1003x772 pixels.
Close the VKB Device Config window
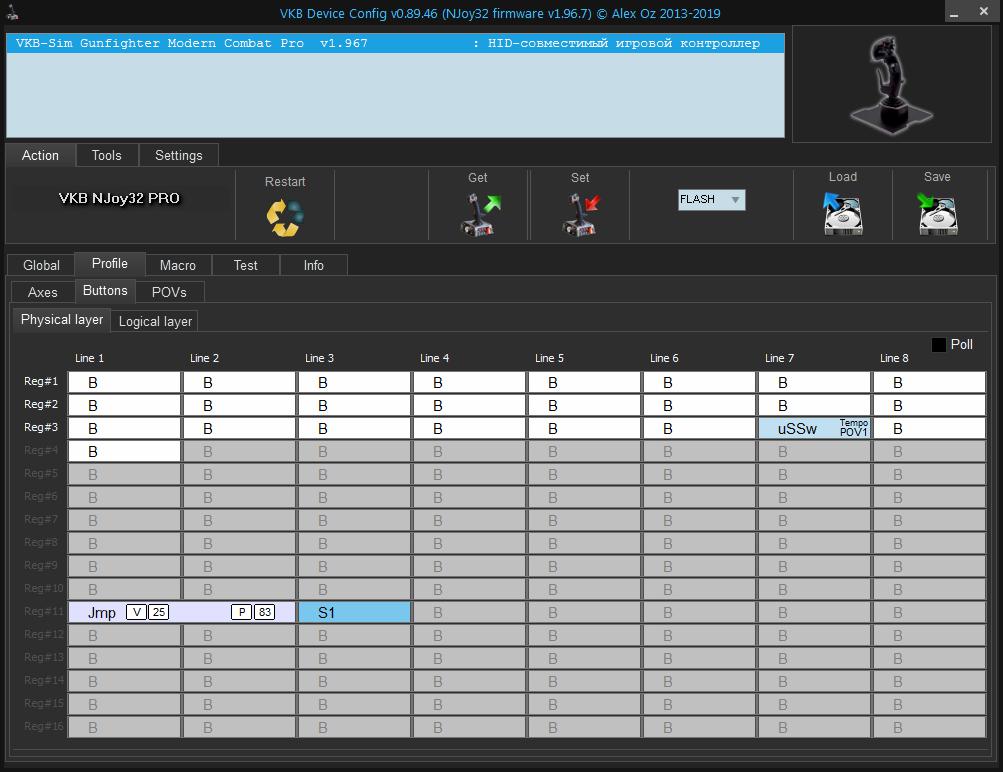coord(984,12)
